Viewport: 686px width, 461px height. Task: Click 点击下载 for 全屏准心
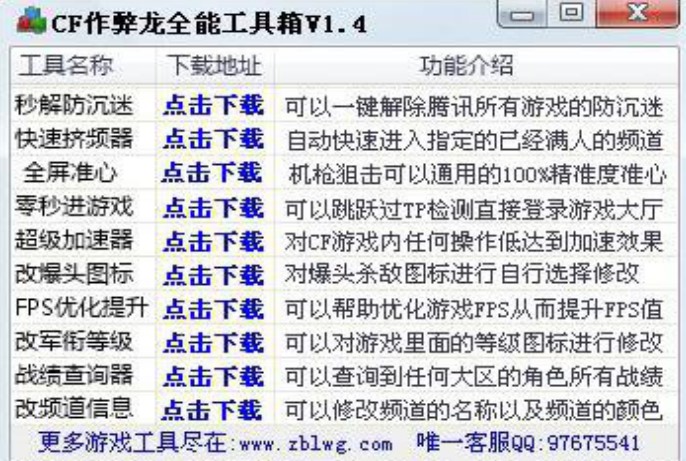click(212, 173)
